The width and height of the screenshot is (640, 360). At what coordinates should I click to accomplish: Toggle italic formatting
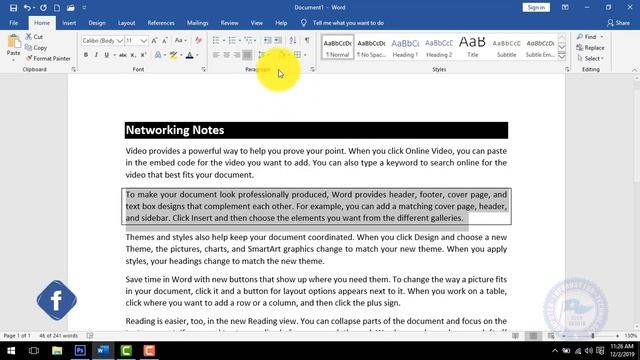tap(96, 55)
